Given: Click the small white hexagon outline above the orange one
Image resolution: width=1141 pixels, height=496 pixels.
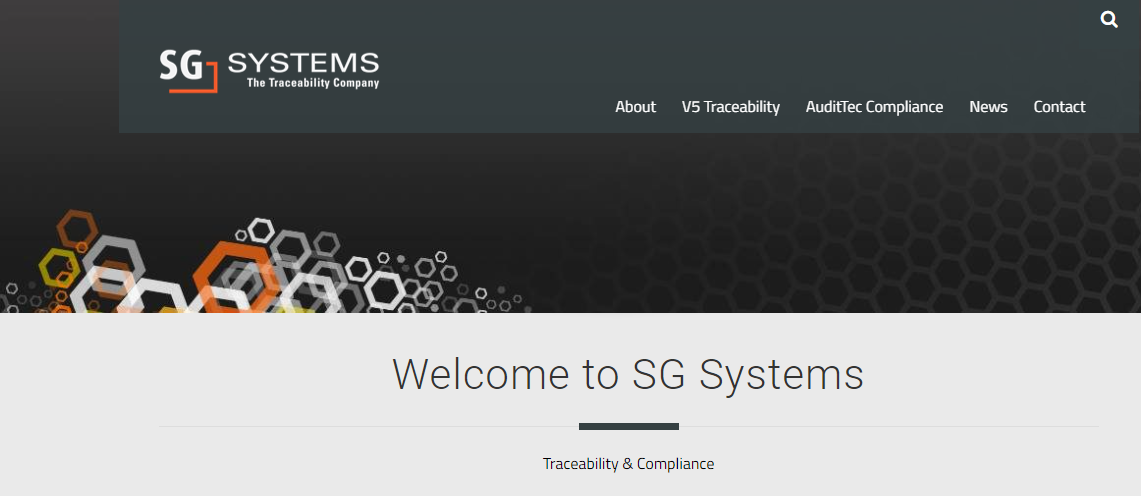Looking at the screenshot, I should pos(261,230).
